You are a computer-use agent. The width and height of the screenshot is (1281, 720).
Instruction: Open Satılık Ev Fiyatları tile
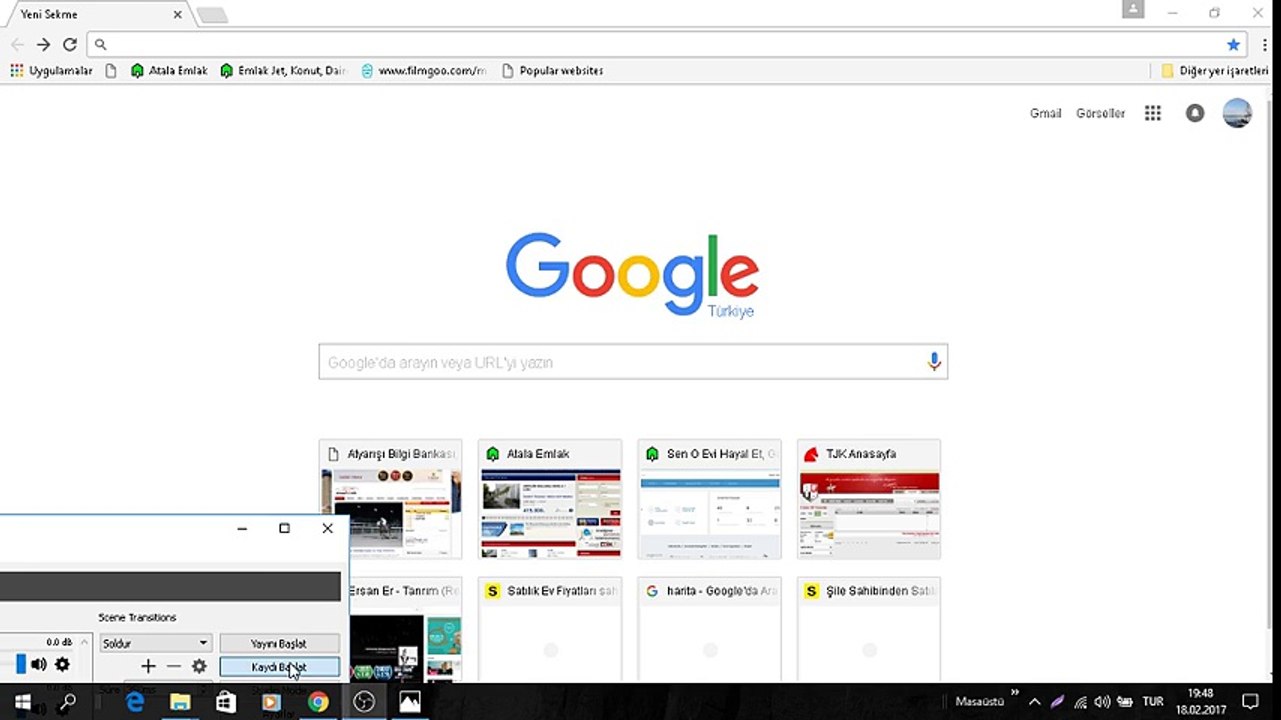coord(550,630)
